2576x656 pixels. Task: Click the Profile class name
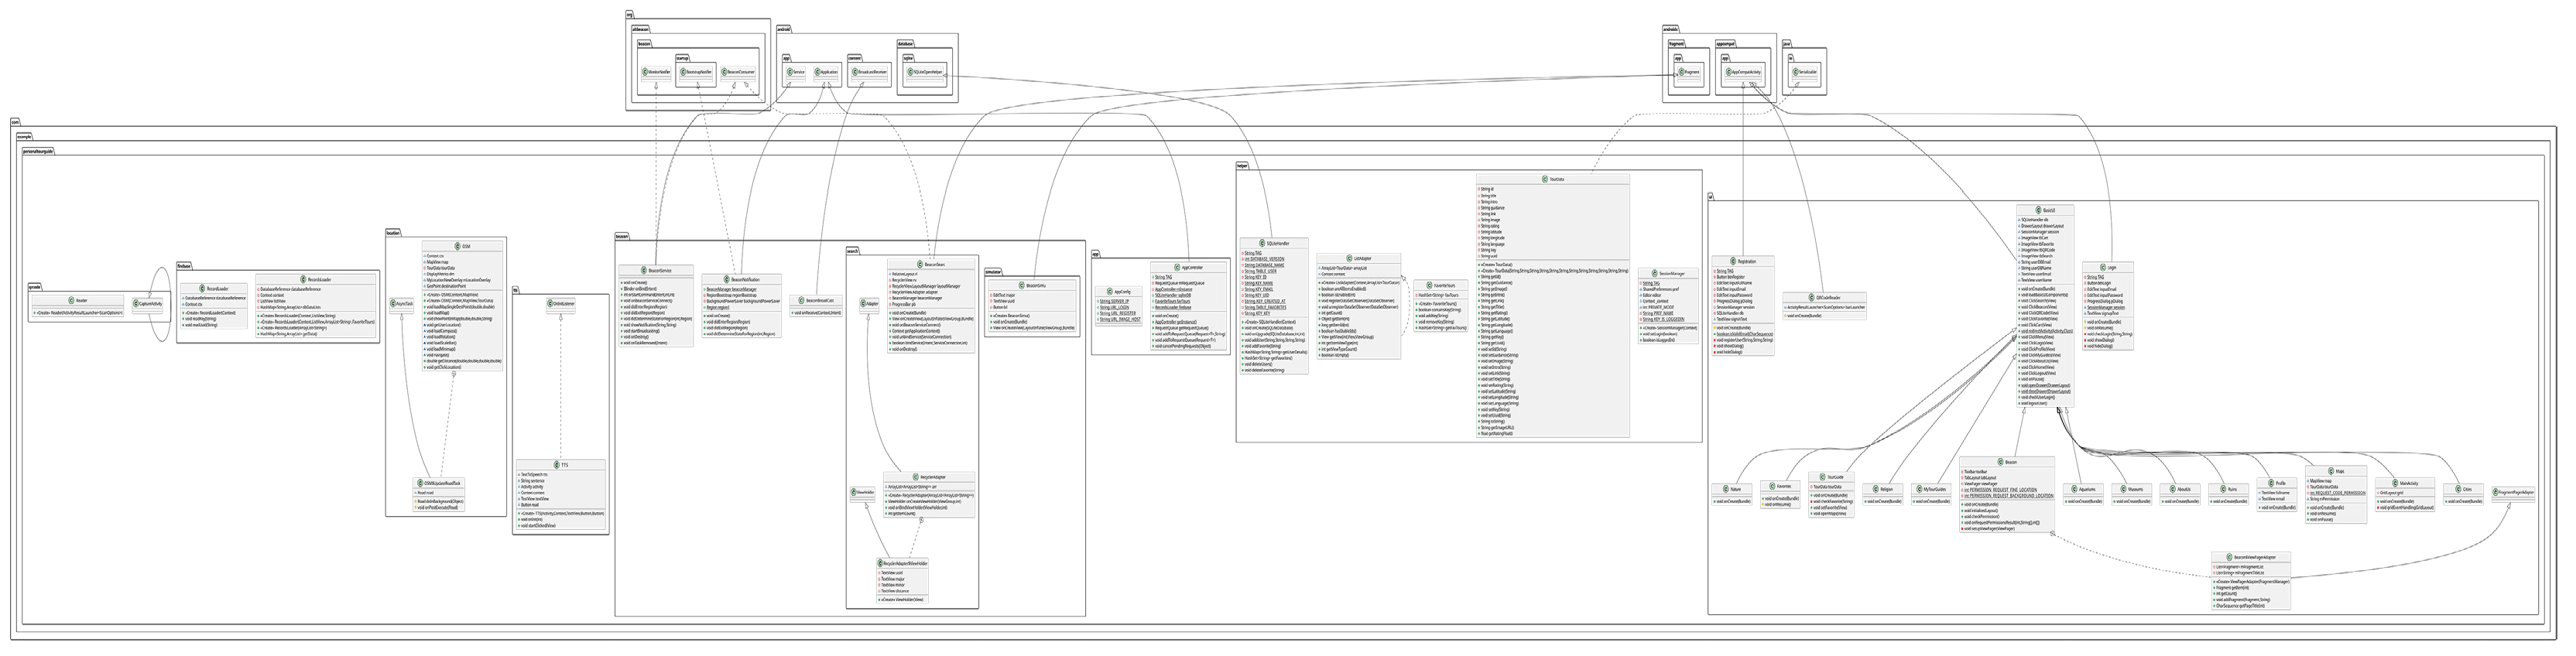tap(2280, 483)
